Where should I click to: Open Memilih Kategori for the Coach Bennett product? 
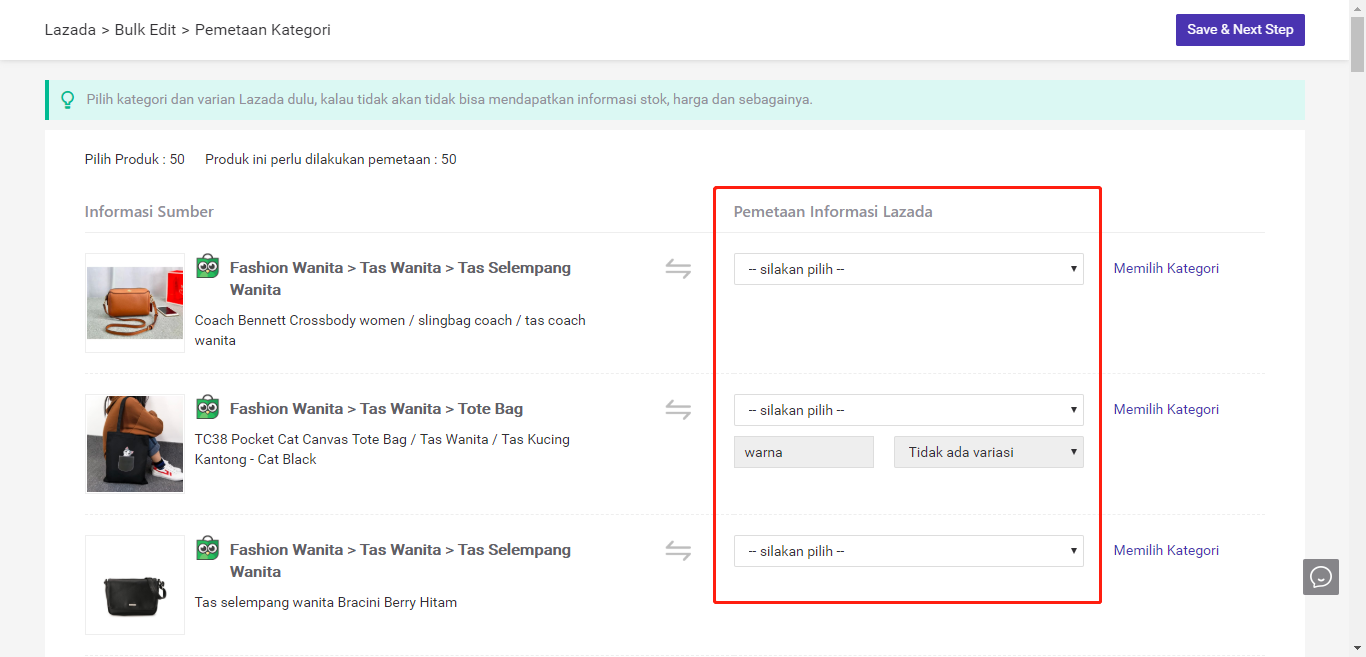(1166, 268)
